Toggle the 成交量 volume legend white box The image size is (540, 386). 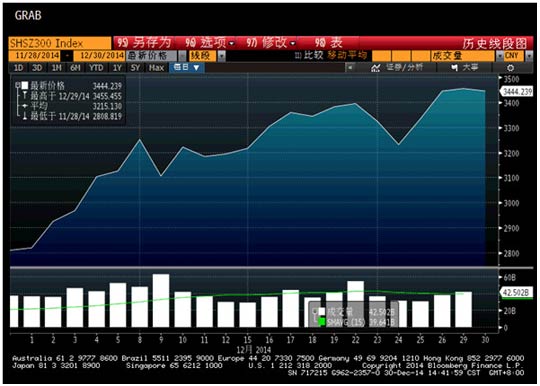tap(322, 312)
